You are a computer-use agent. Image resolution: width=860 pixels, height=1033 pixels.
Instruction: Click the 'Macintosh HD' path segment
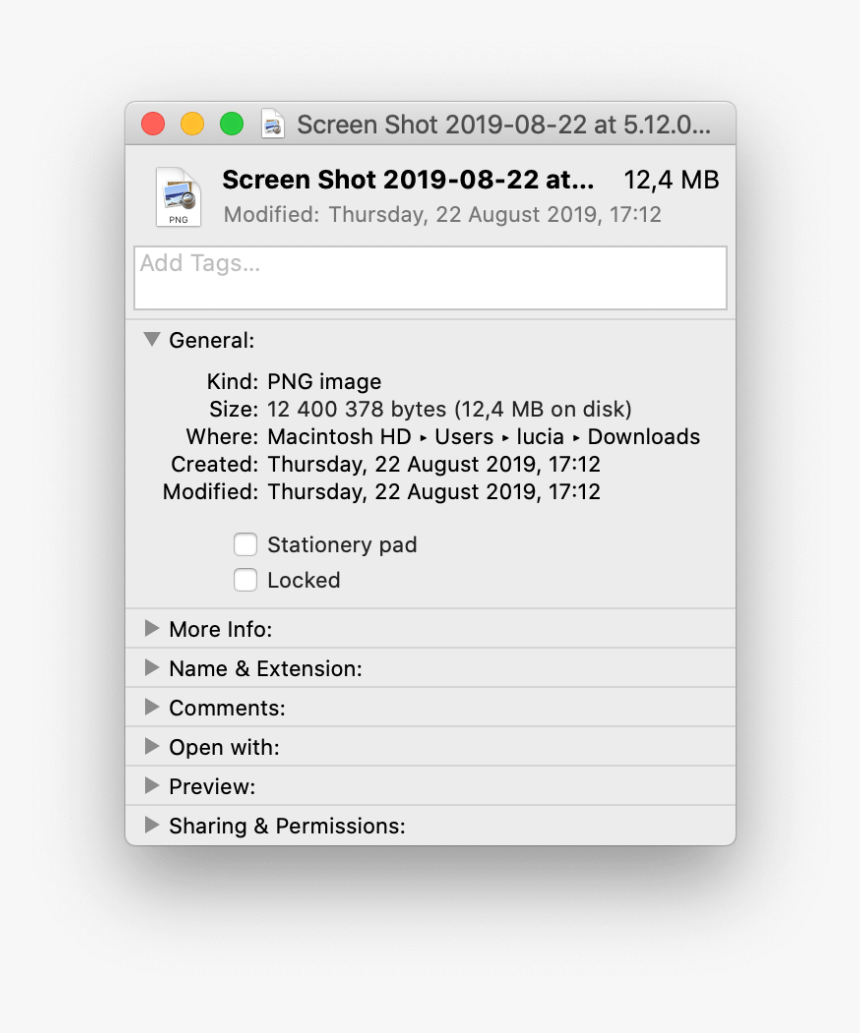[x=339, y=437]
